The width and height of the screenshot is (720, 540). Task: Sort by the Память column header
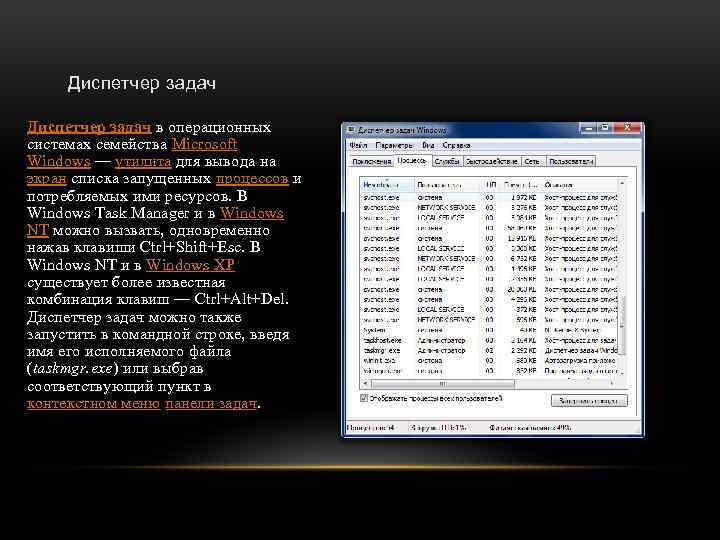(x=520, y=185)
